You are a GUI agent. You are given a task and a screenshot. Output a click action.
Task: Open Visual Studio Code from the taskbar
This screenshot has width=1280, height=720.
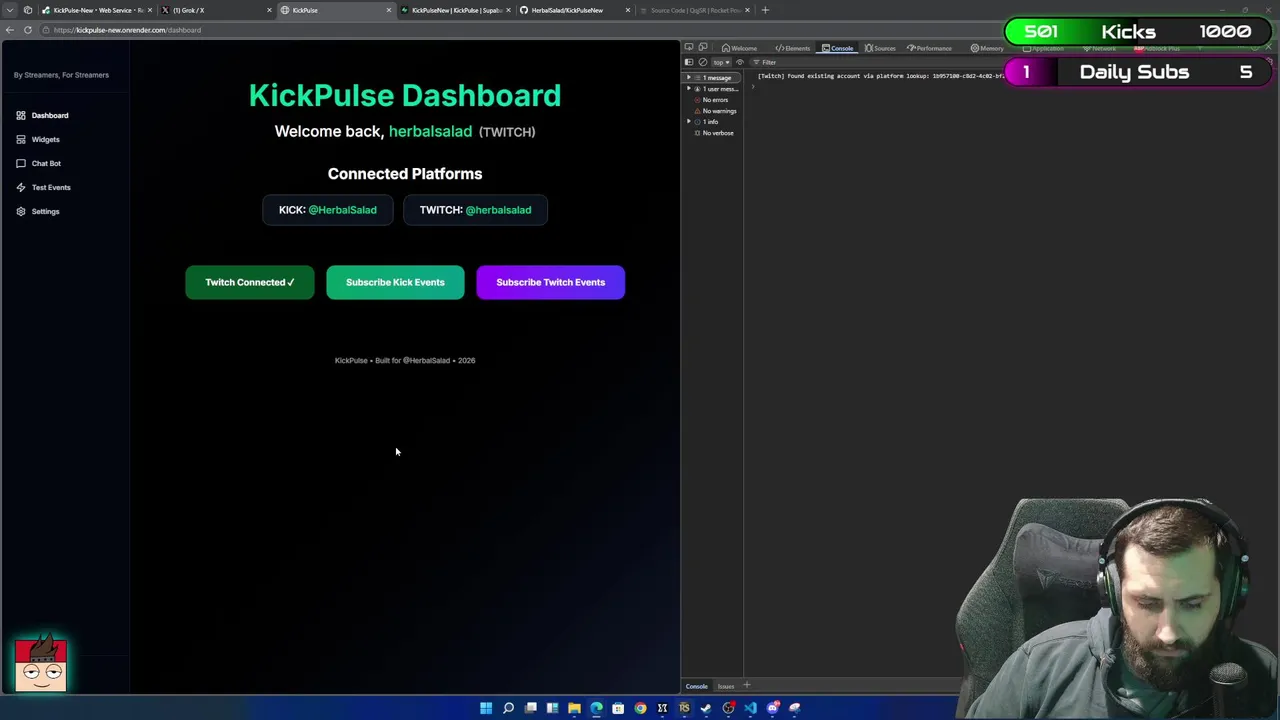750,708
